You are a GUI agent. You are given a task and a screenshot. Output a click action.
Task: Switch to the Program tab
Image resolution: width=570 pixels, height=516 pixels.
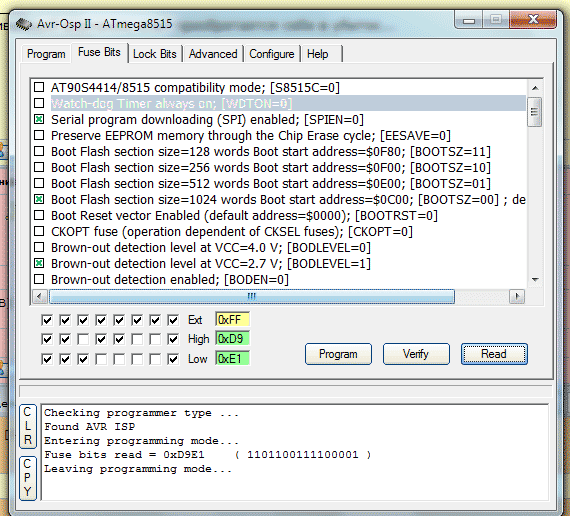(x=46, y=54)
